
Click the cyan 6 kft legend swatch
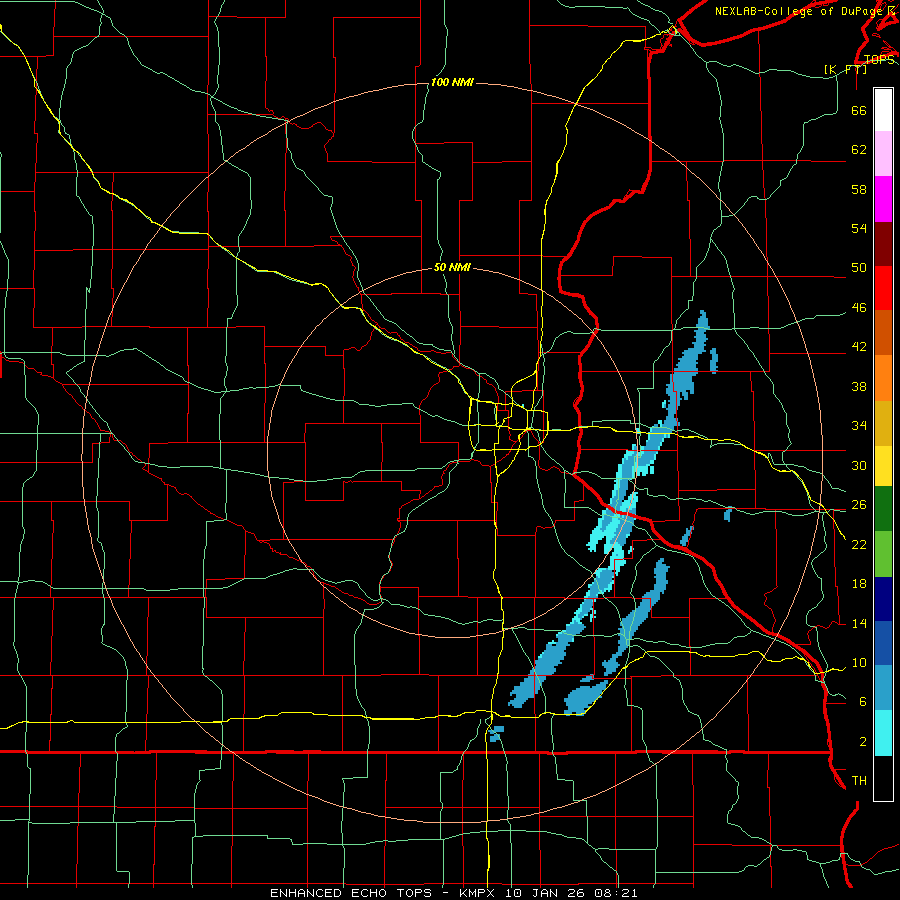883,733
